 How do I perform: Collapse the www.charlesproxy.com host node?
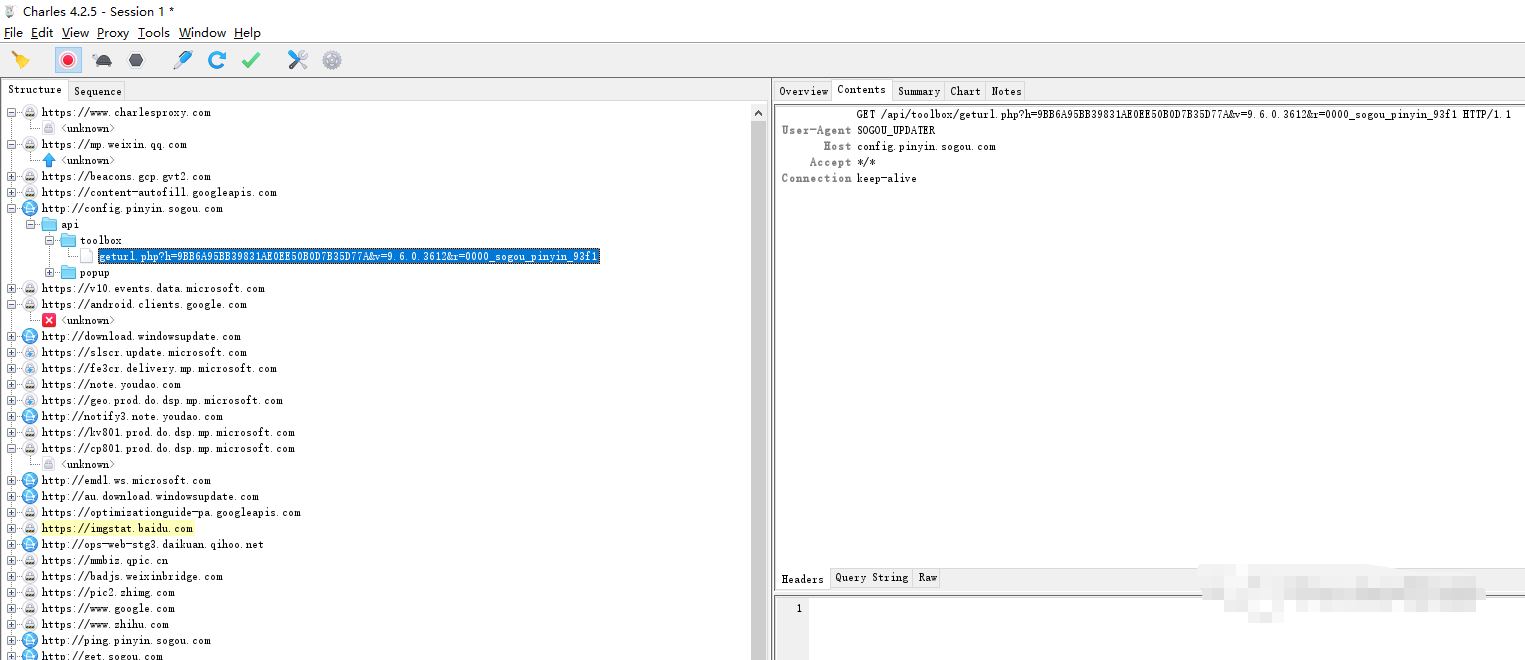12,113
